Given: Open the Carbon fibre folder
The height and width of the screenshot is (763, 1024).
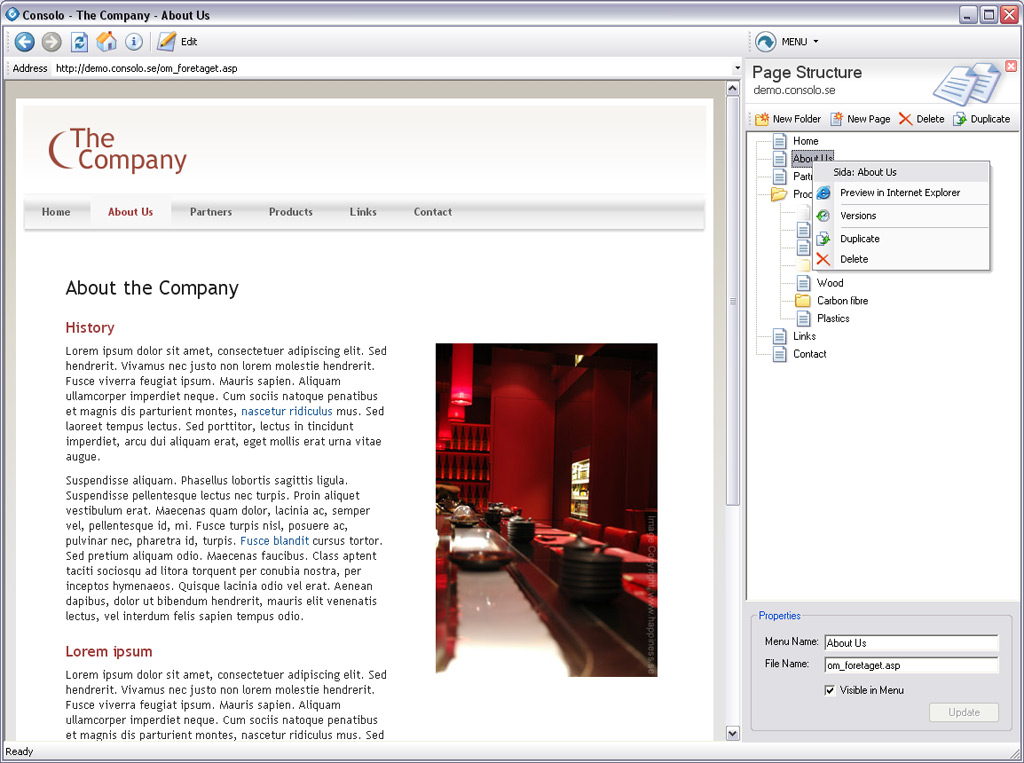Looking at the screenshot, I should click(x=842, y=300).
